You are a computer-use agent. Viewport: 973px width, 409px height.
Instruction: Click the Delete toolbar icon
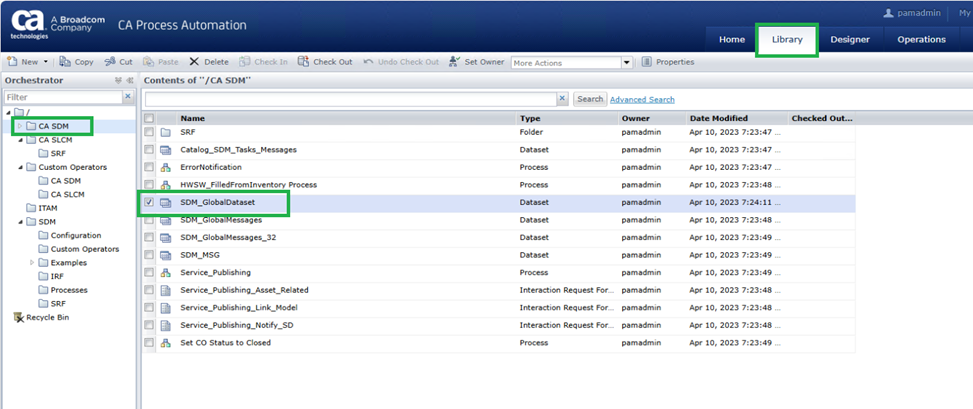tap(194, 62)
